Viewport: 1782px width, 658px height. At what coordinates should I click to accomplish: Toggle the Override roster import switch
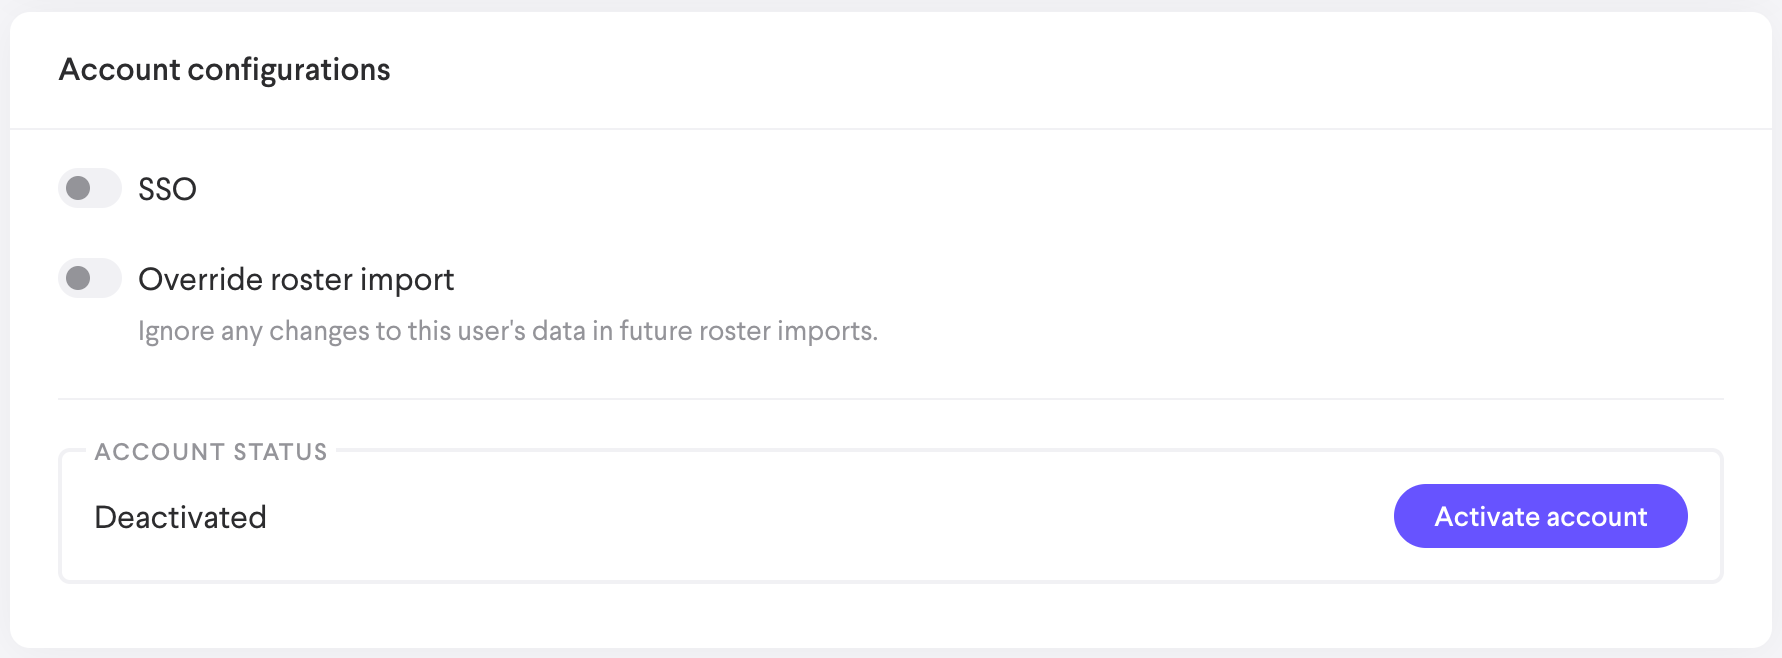click(89, 278)
